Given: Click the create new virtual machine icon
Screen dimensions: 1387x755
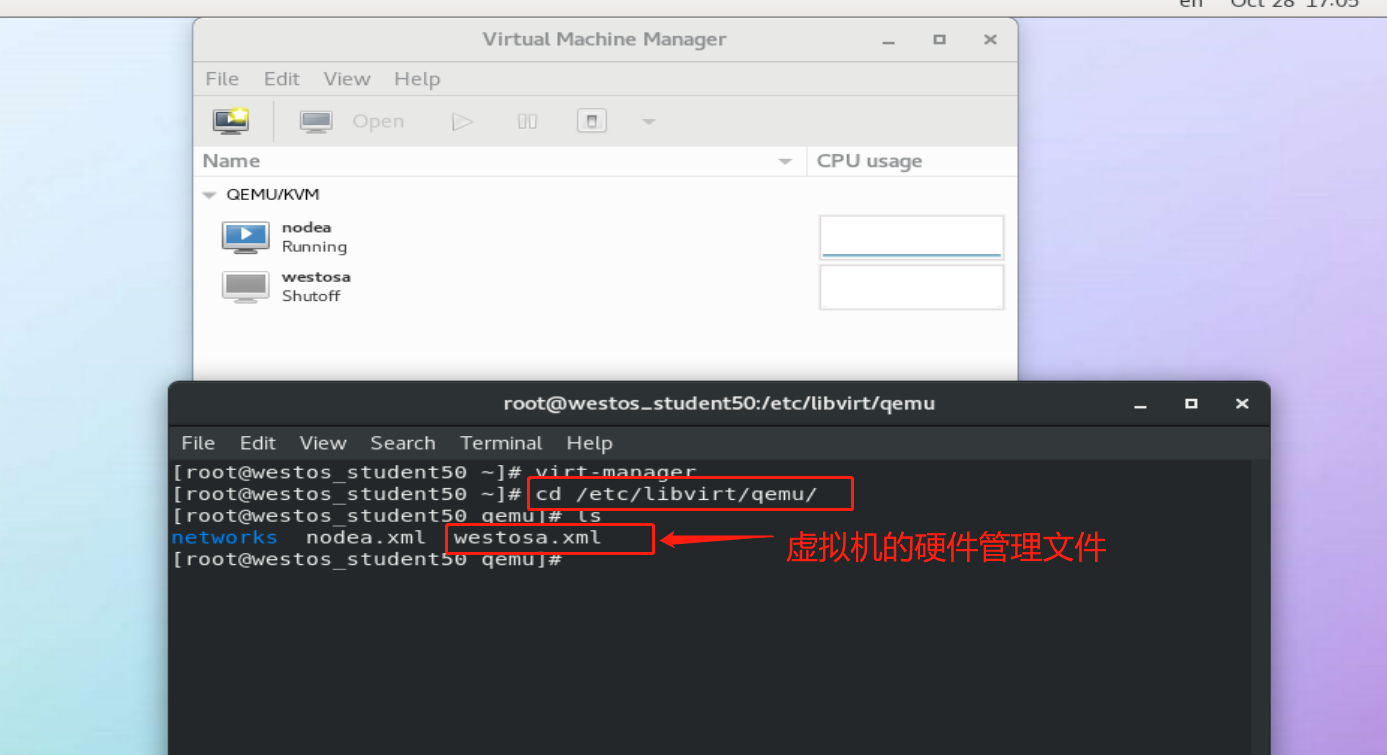Looking at the screenshot, I should [231, 121].
